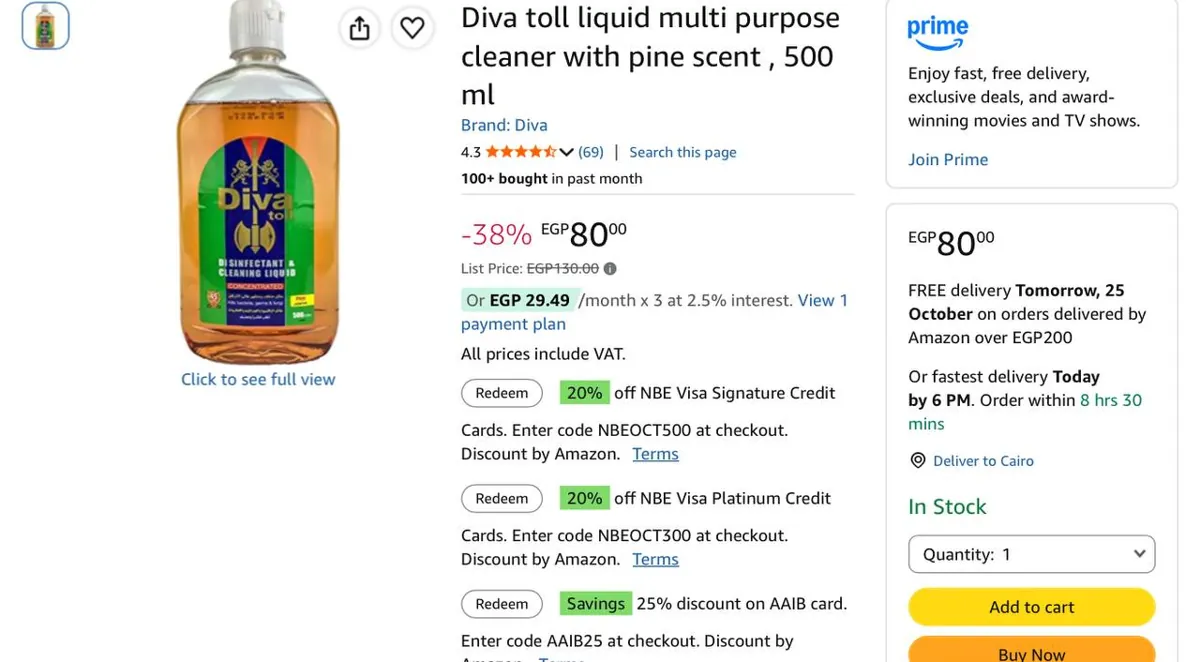Click the location pin icon beside Deliver to Cairo
Image resolution: width=1200 pixels, height=662 pixels.
tap(917, 461)
